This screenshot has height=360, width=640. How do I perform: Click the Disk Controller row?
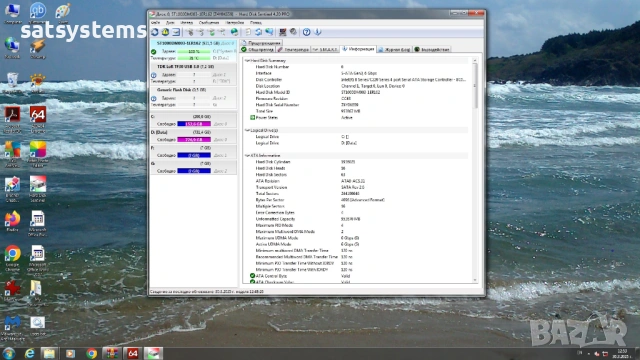(x=357, y=80)
